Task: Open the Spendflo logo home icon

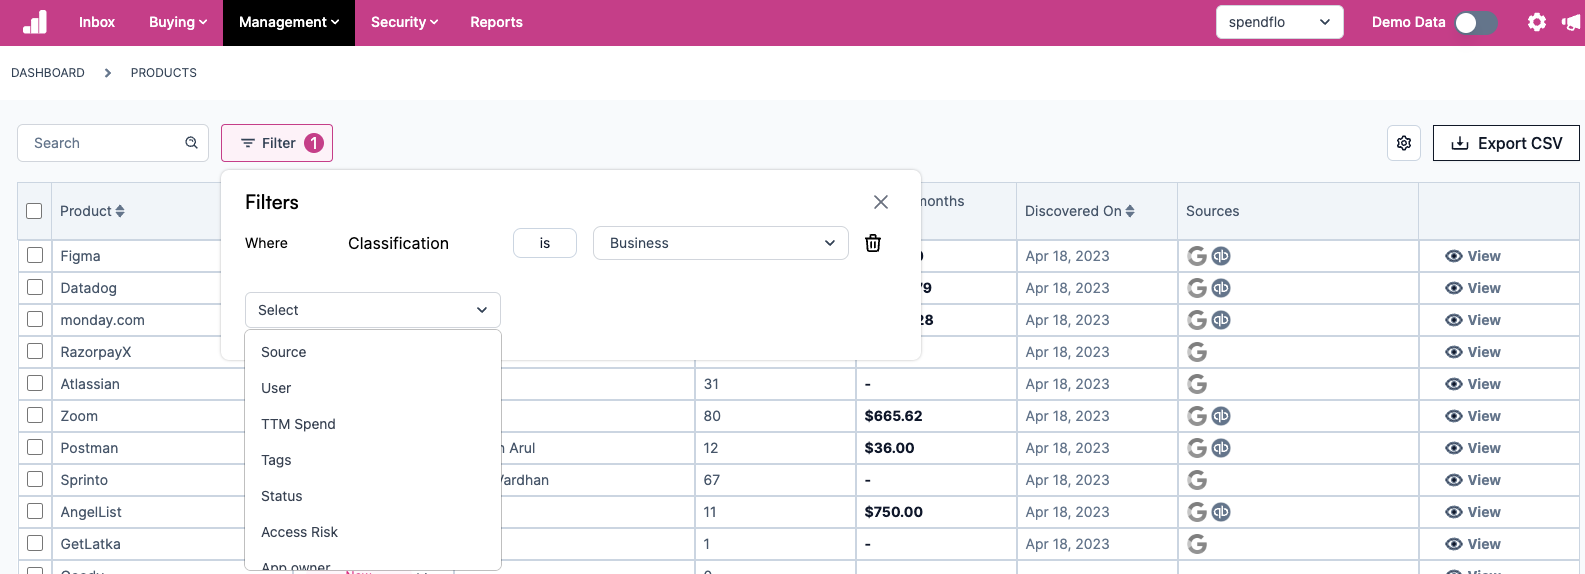Action: pyautogui.click(x=35, y=22)
